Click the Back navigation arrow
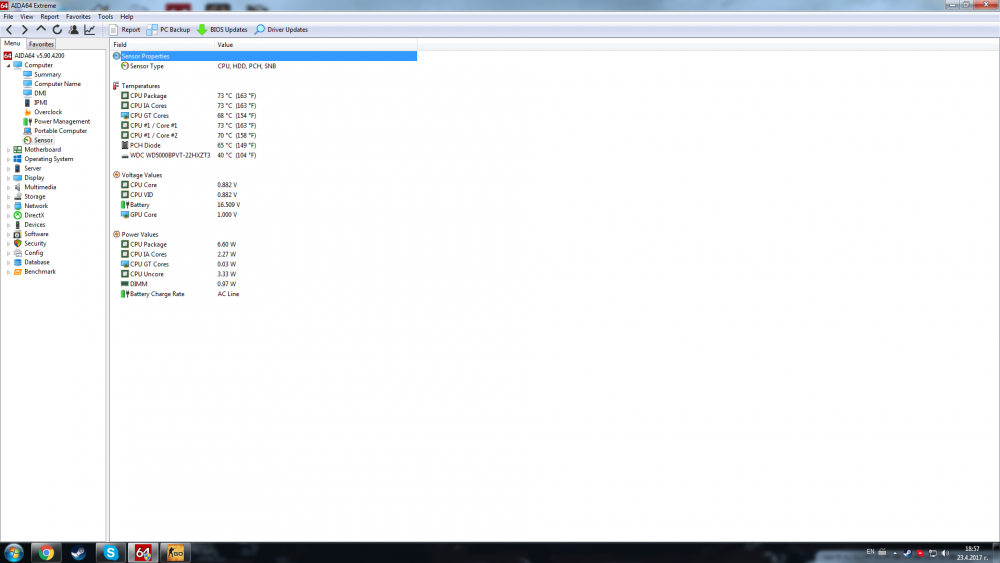This screenshot has width=1000, height=563. pyautogui.click(x=9, y=29)
